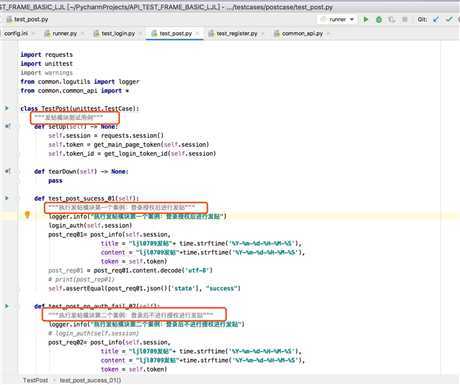Close the config.ini tab
Viewport: 460px width, 385px height.
click(x=34, y=33)
